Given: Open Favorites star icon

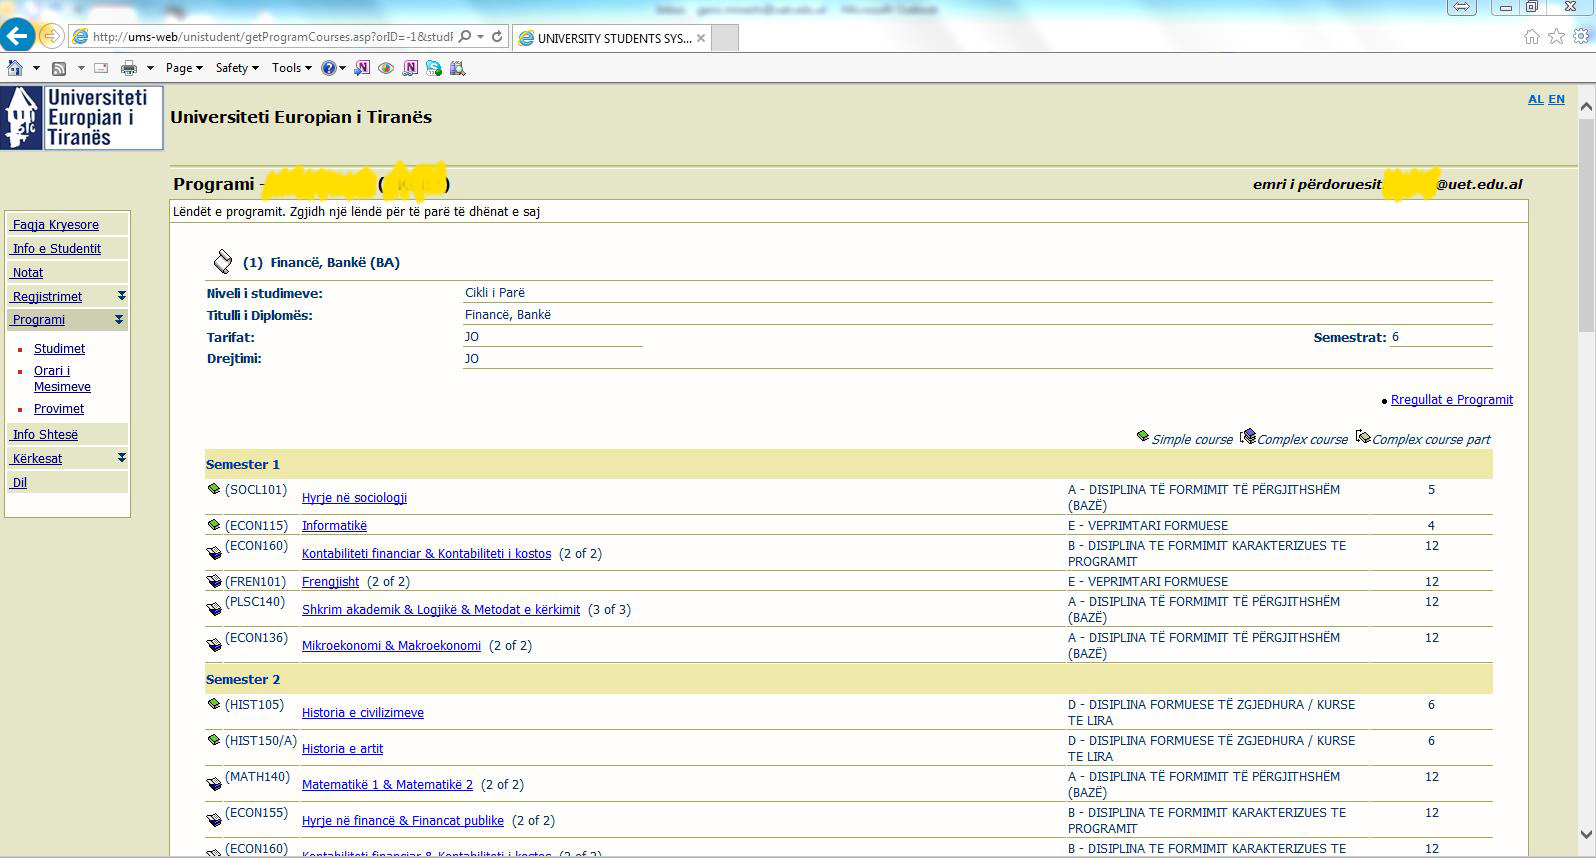Looking at the screenshot, I should pos(1556,37).
